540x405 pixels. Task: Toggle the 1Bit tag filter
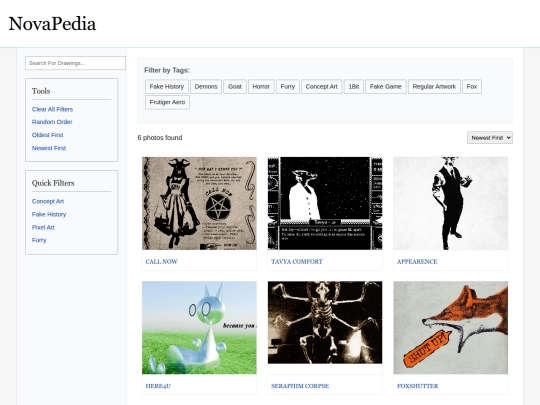point(354,86)
